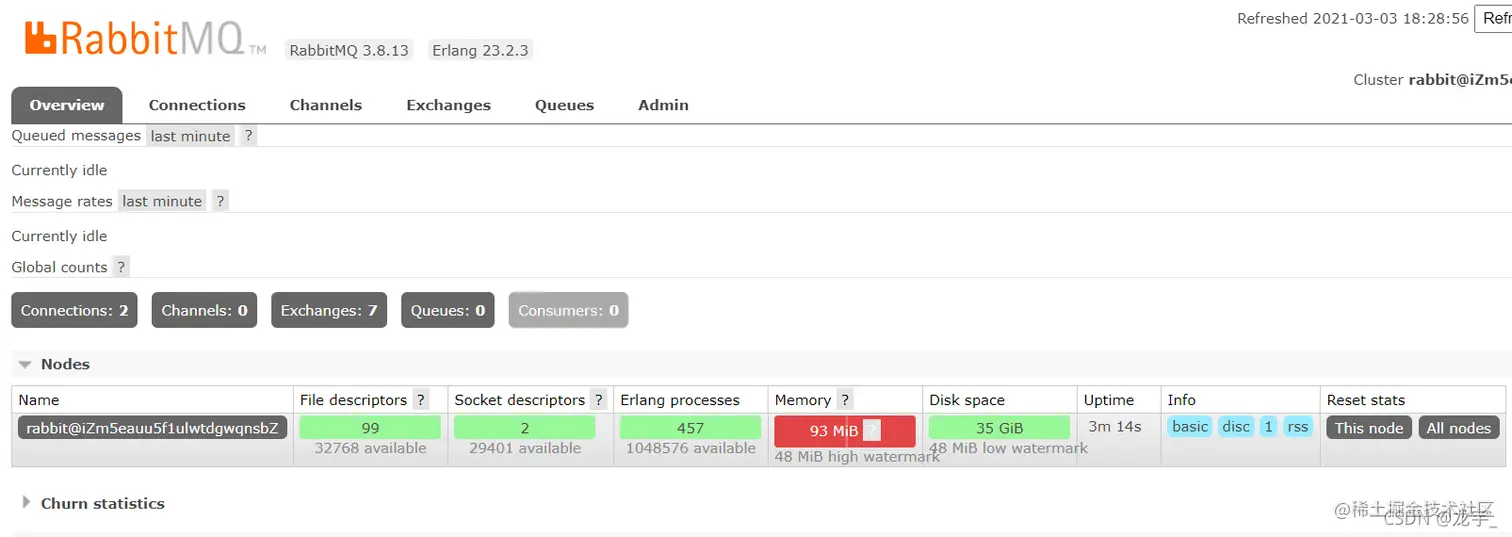Image resolution: width=1512 pixels, height=537 pixels.
Task: Click the Channels: 0 count button
Action: pos(204,310)
